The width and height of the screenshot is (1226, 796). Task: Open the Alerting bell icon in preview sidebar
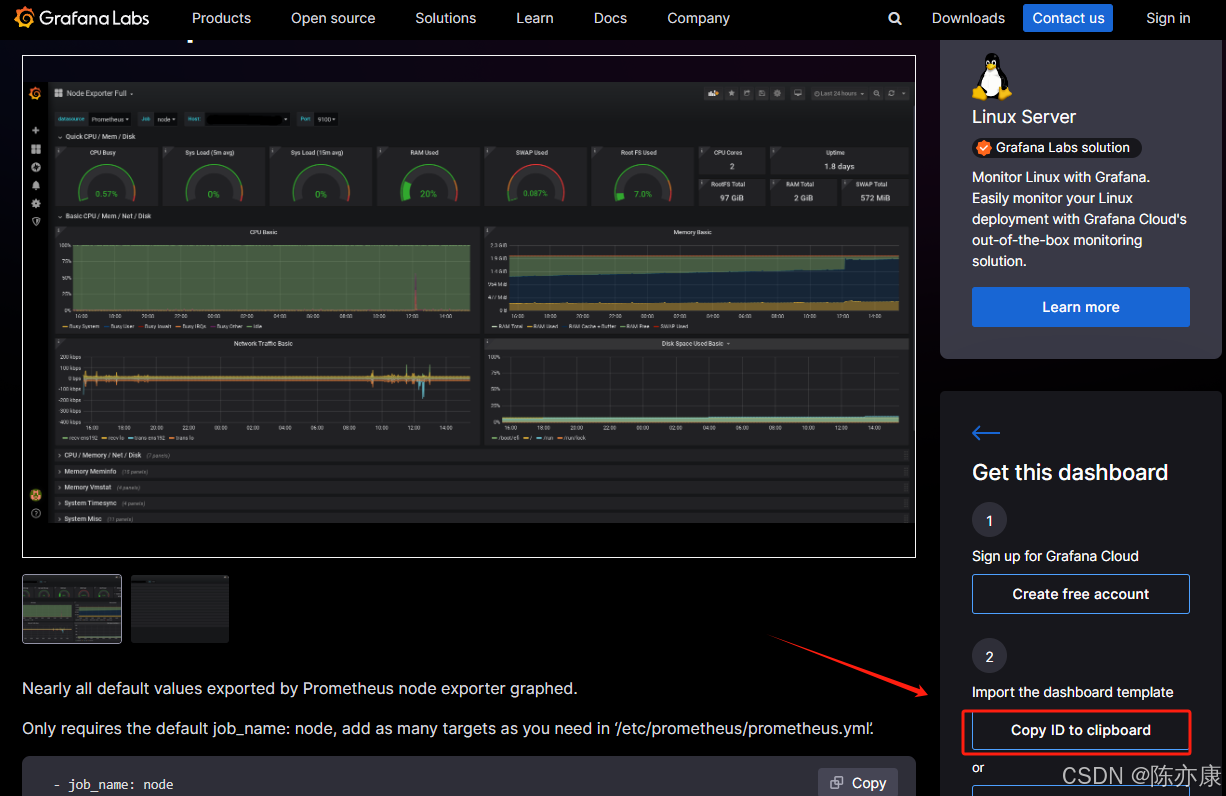tap(35, 185)
